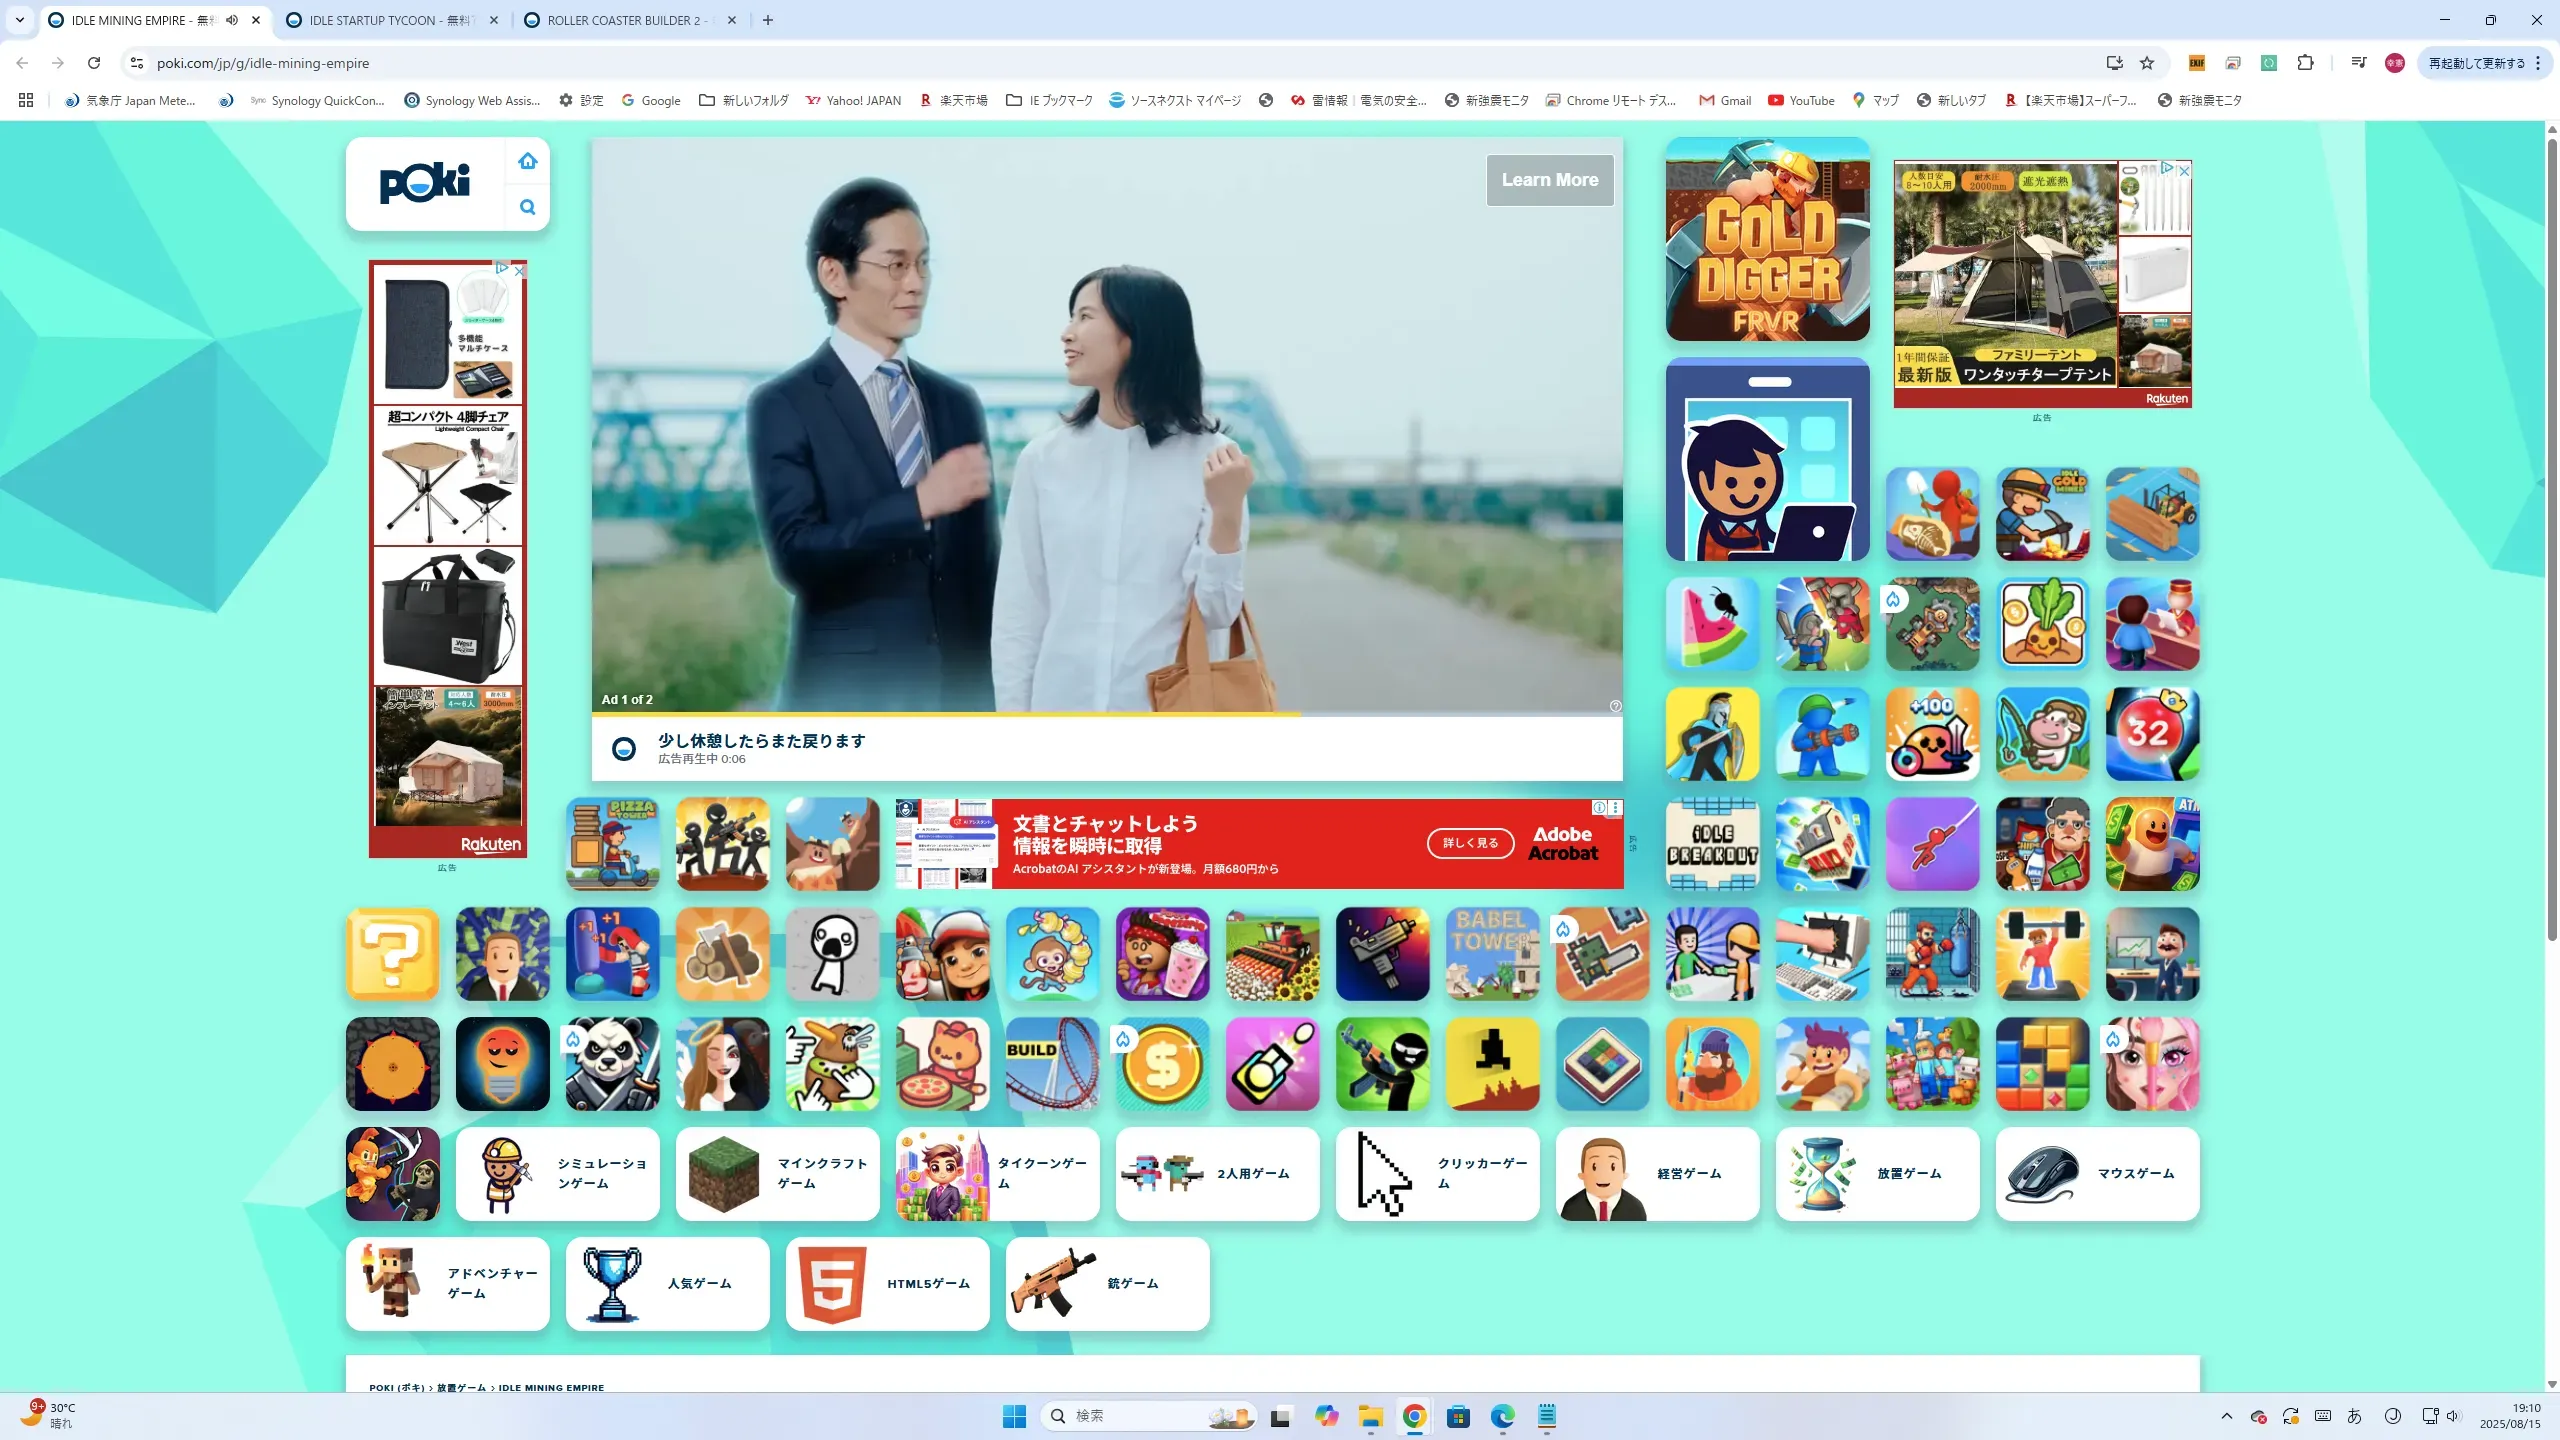Switch to the Roller Coaster Builder 2 tab
This screenshot has height=1440, width=2560.
[x=625, y=20]
